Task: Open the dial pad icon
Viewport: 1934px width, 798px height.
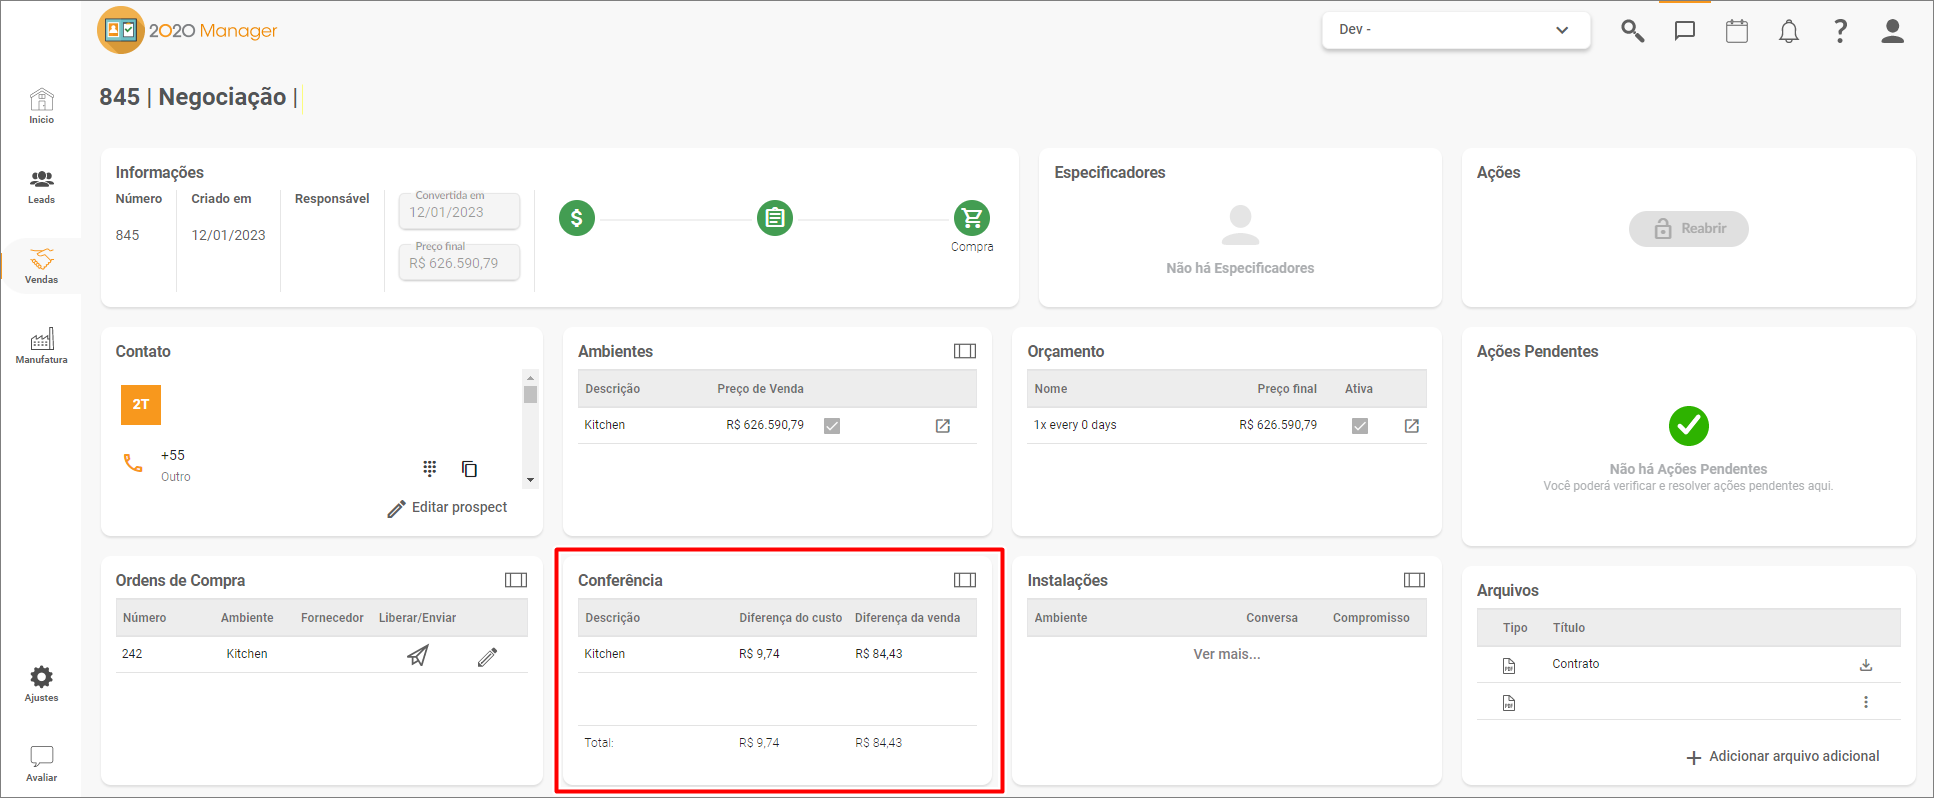Action: (x=430, y=468)
